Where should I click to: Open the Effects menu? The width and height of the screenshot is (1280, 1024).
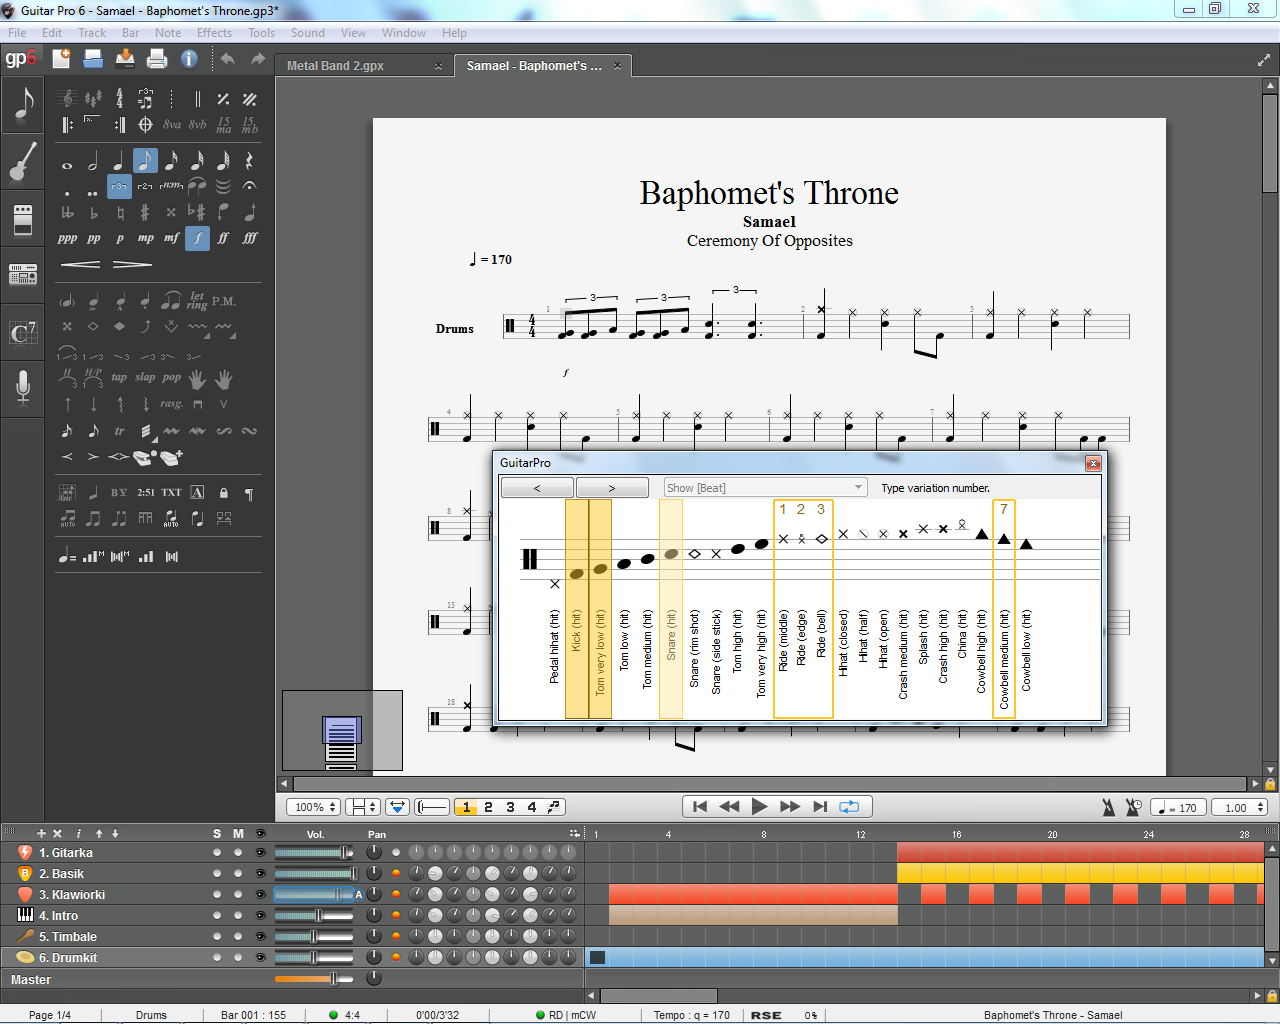coord(214,33)
